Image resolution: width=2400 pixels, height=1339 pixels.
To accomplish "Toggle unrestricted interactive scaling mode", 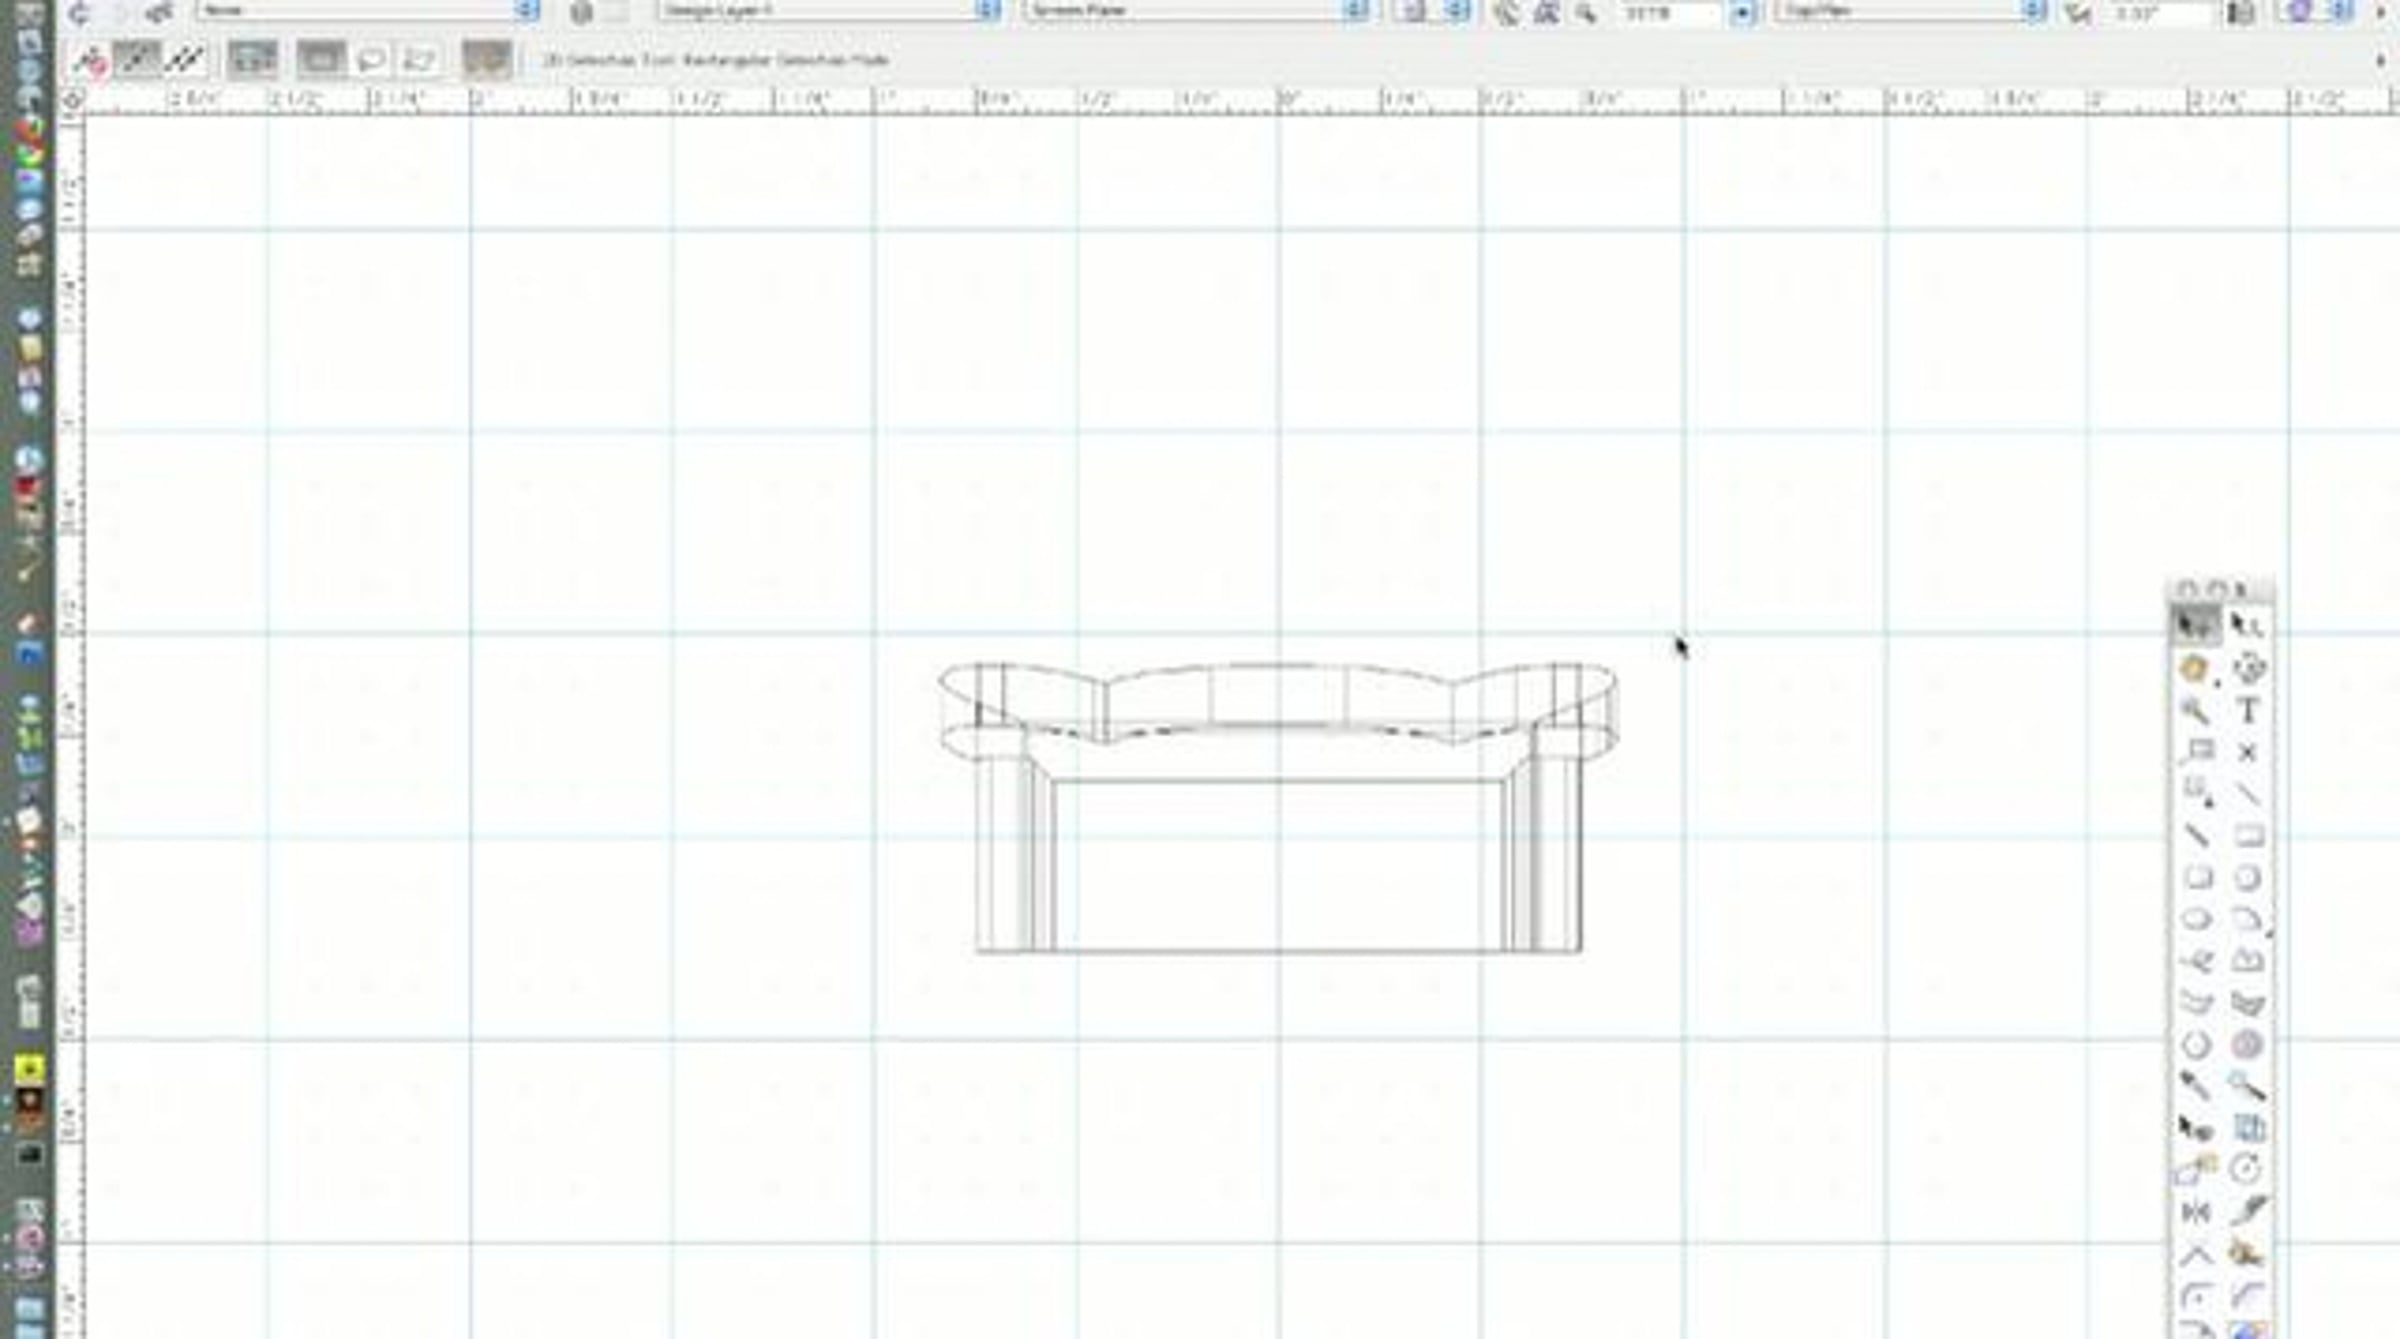I will click(x=185, y=60).
